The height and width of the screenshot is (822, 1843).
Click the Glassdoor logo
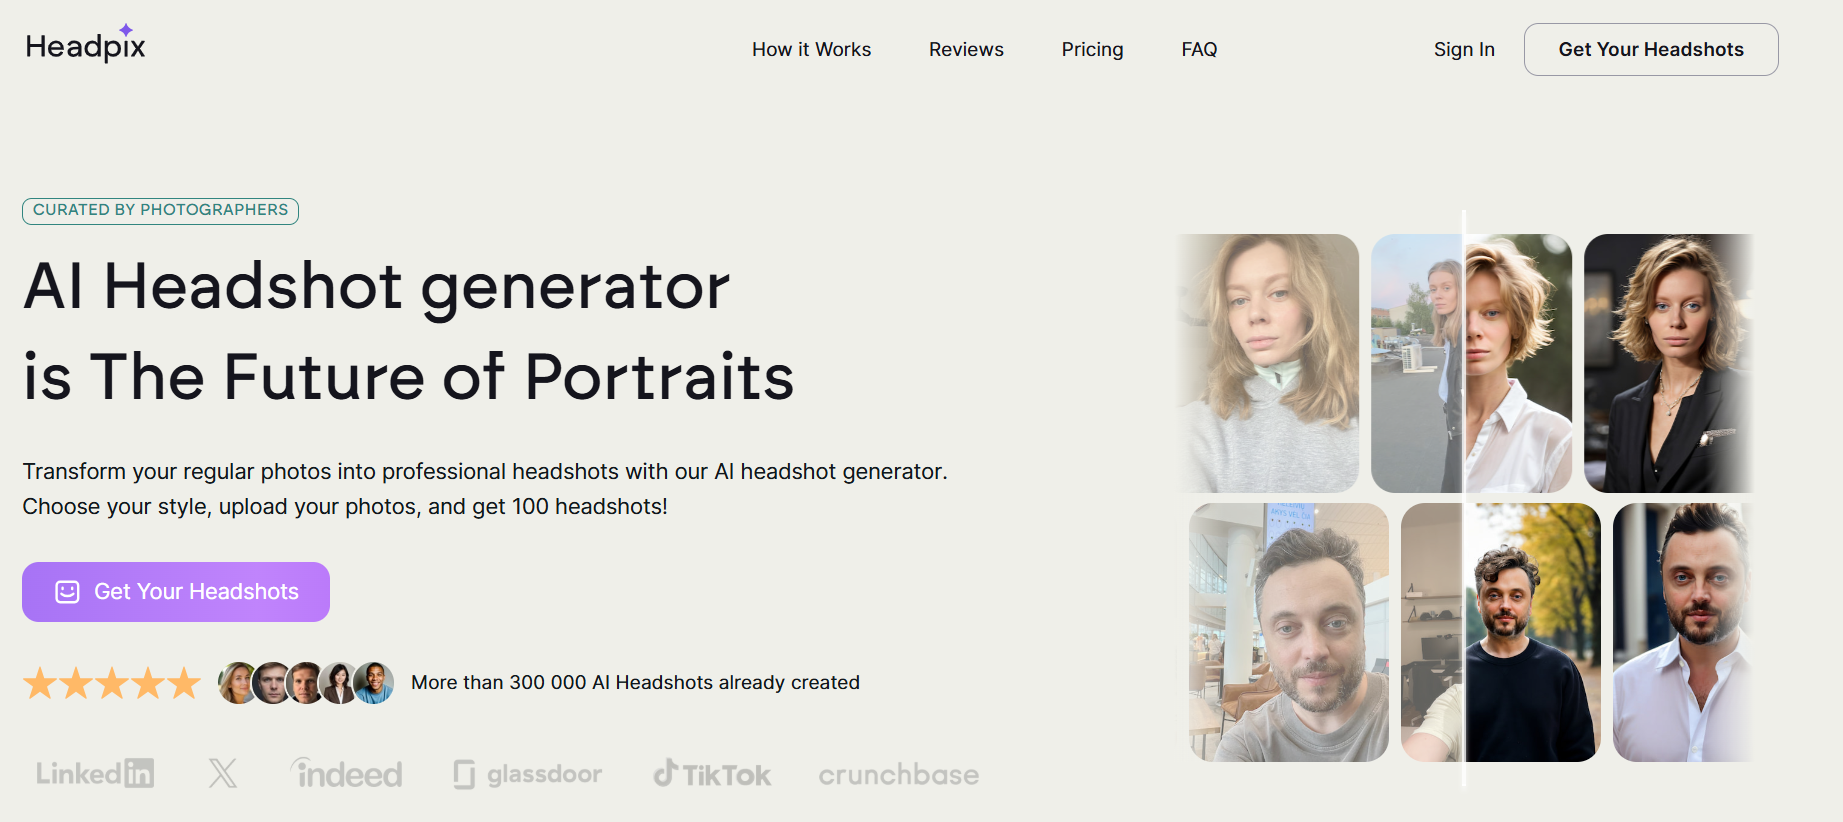click(x=527, y=774)
